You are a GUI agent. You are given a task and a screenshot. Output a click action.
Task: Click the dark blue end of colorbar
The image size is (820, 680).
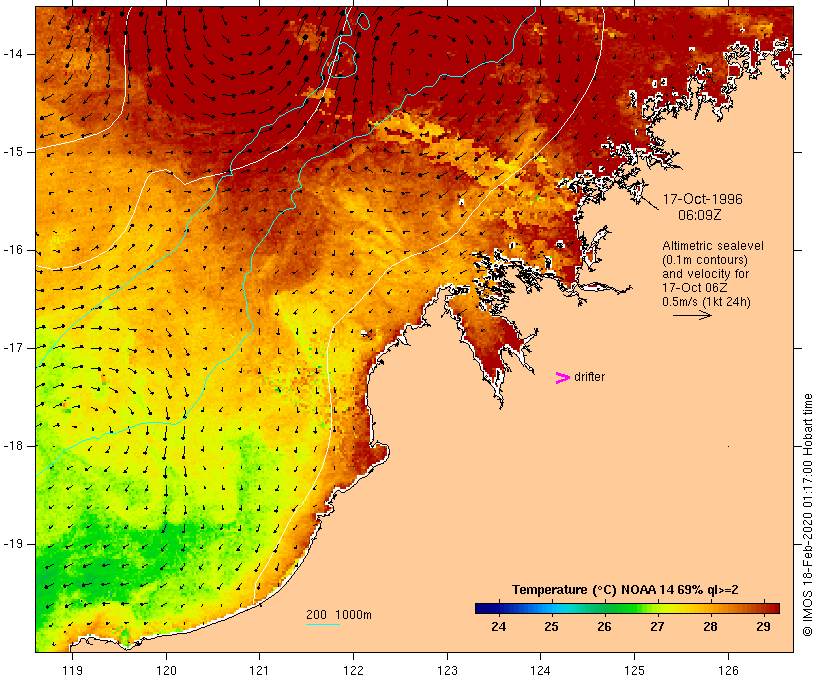coord(482,608)
